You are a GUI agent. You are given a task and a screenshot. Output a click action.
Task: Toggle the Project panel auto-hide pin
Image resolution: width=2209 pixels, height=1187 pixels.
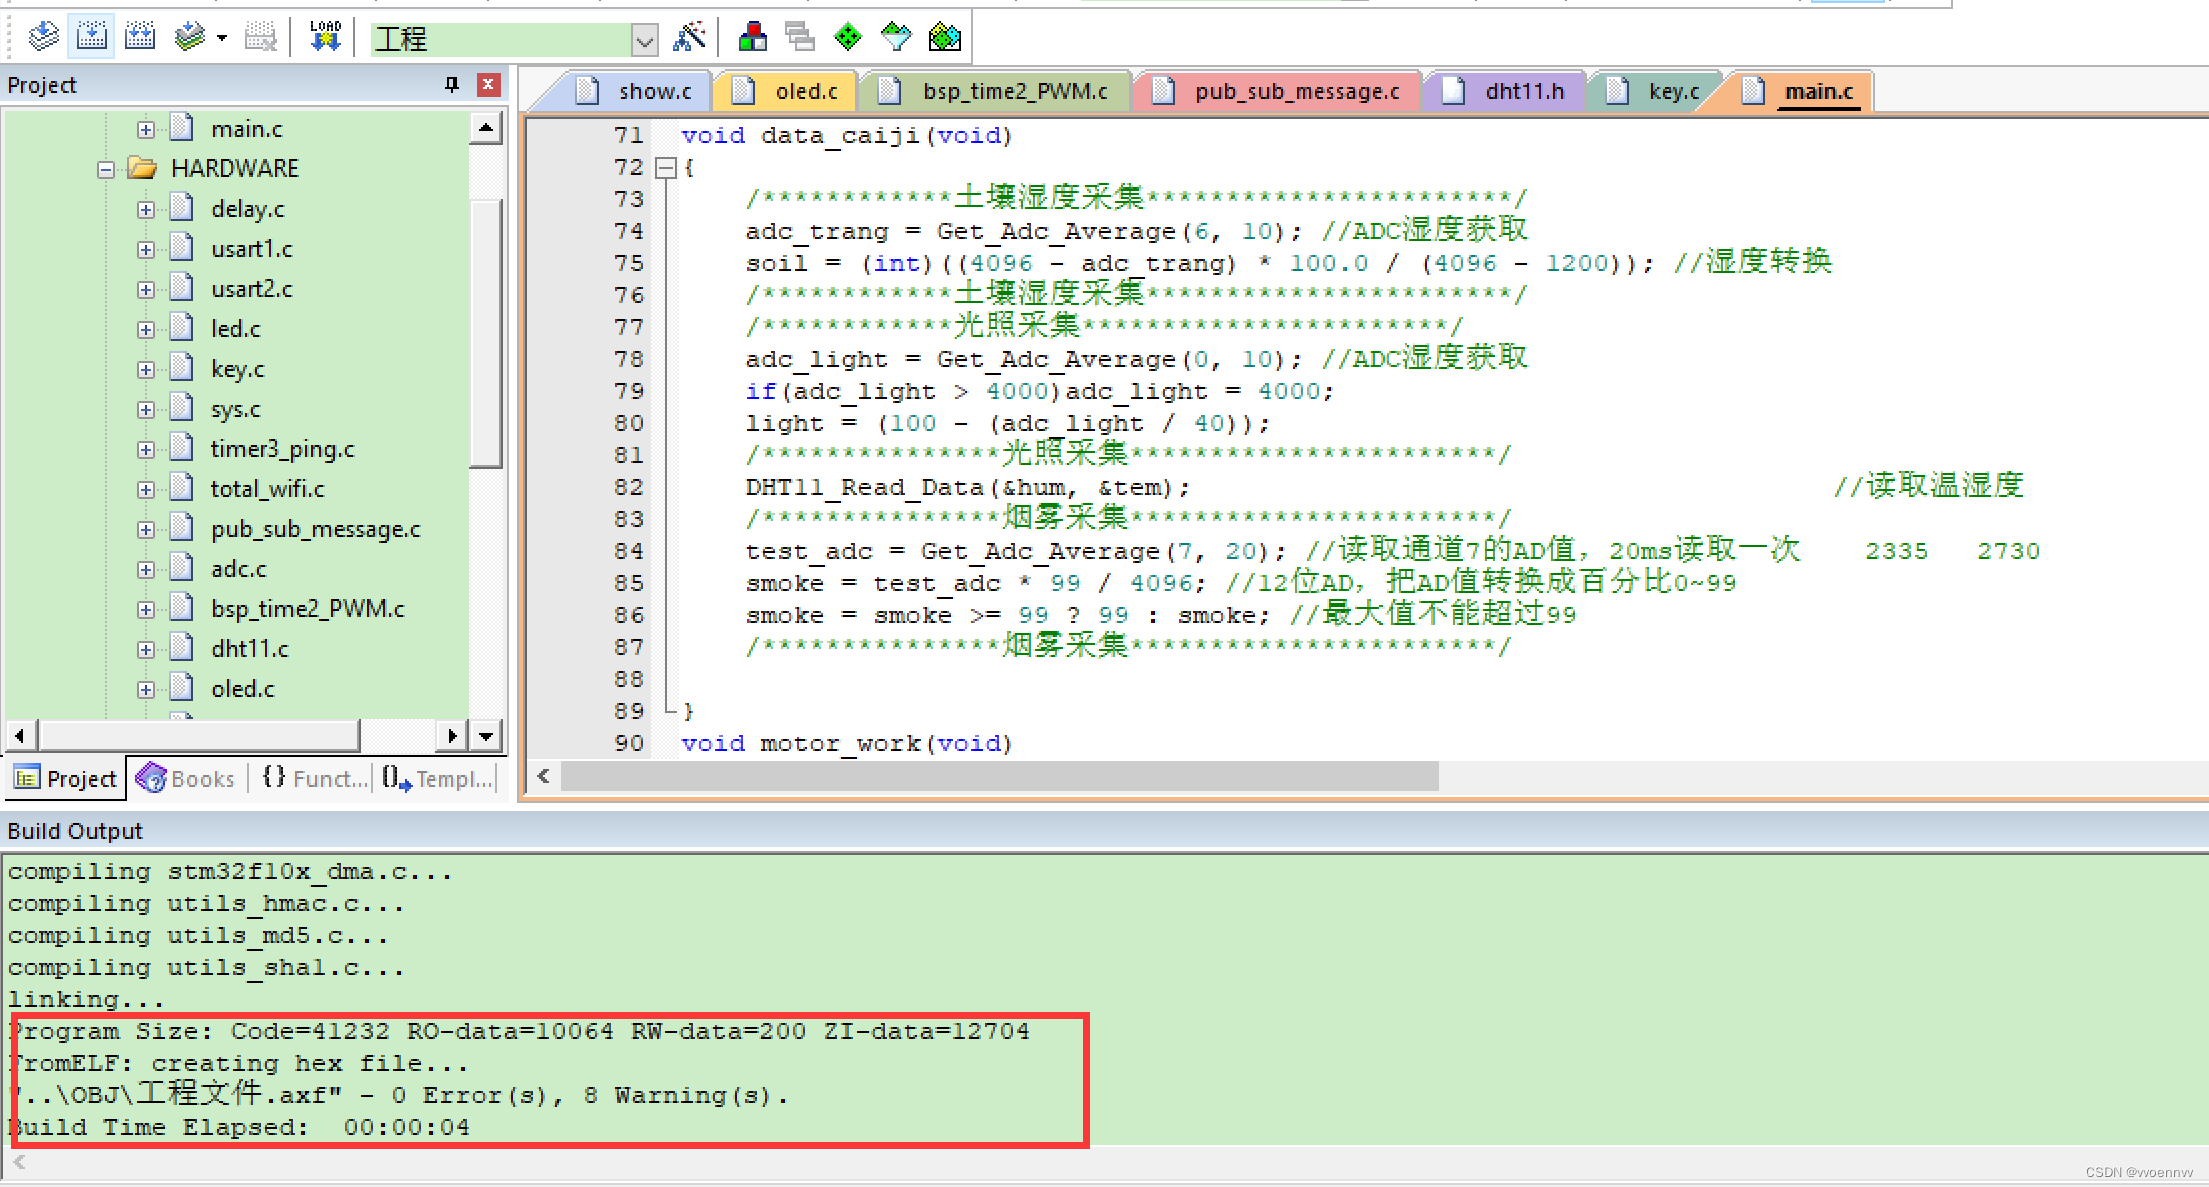[452, 85]
